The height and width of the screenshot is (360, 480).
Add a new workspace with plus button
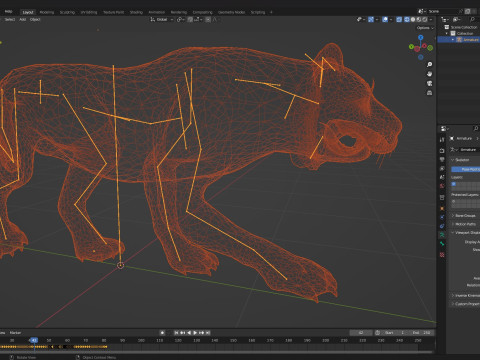tap(271, 12)
